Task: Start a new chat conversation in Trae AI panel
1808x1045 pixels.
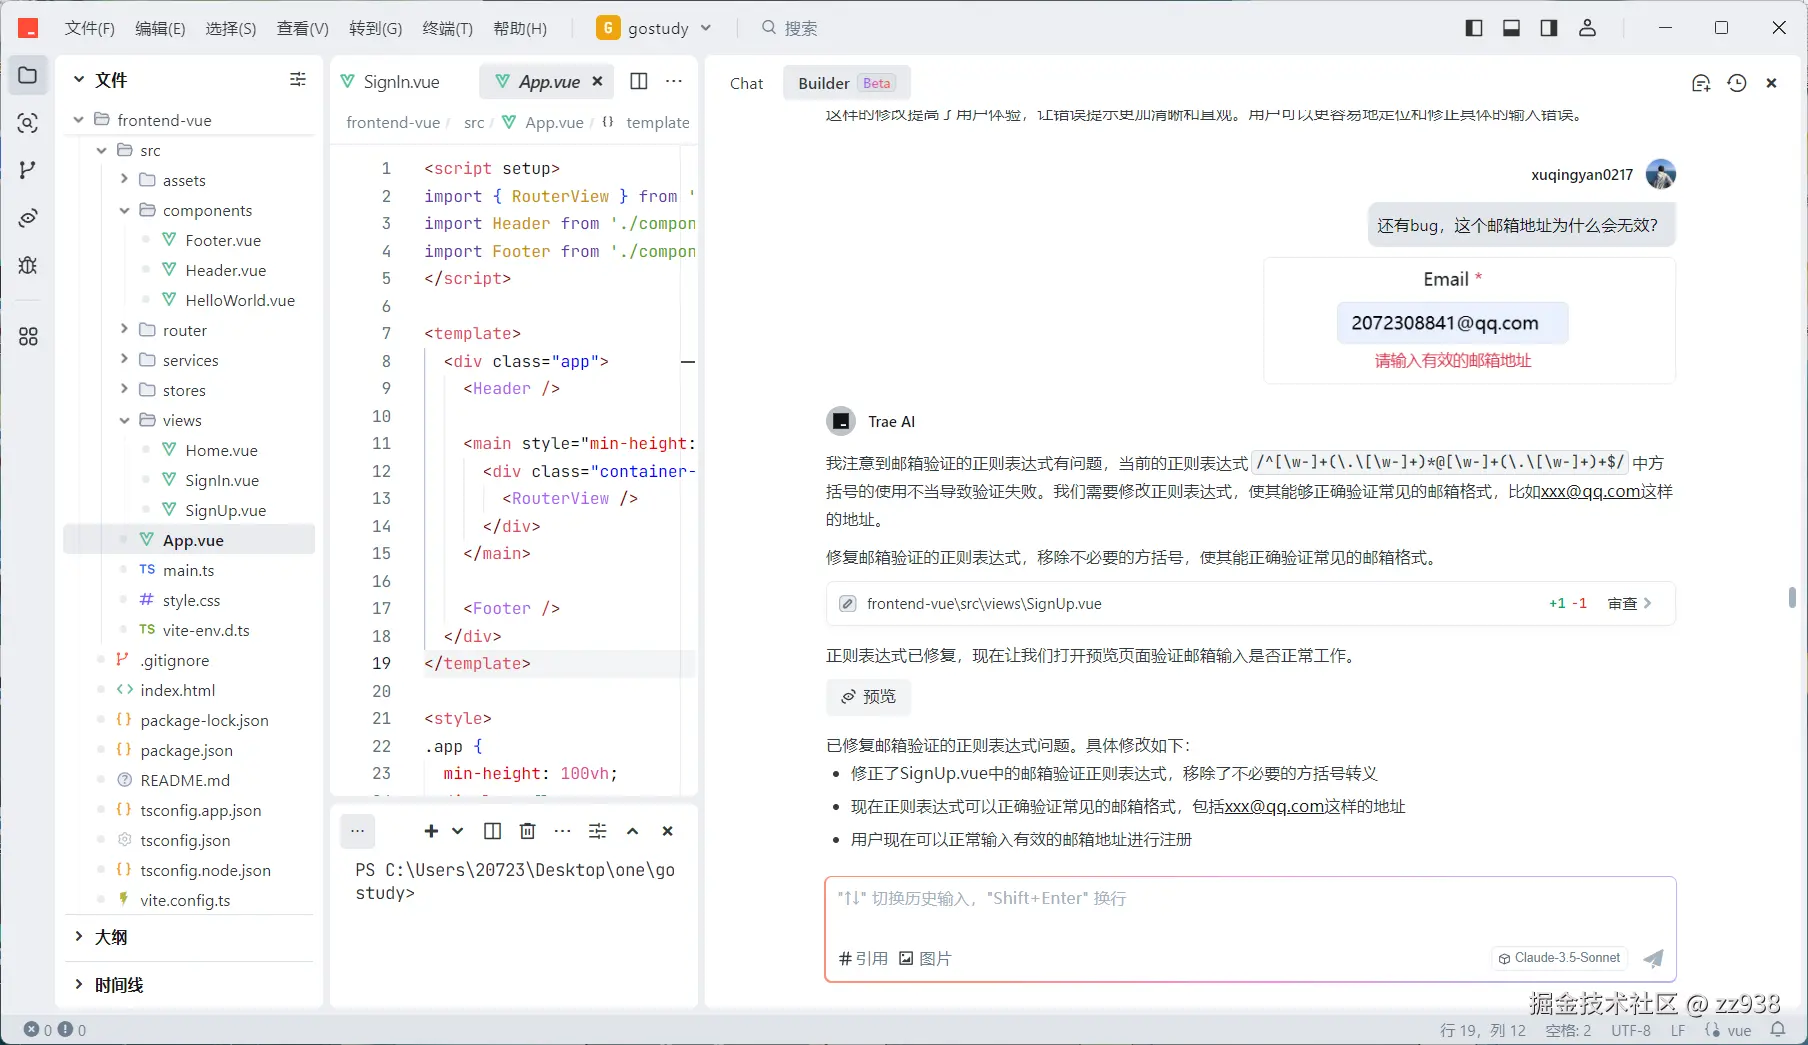Action: (1701, 84)
